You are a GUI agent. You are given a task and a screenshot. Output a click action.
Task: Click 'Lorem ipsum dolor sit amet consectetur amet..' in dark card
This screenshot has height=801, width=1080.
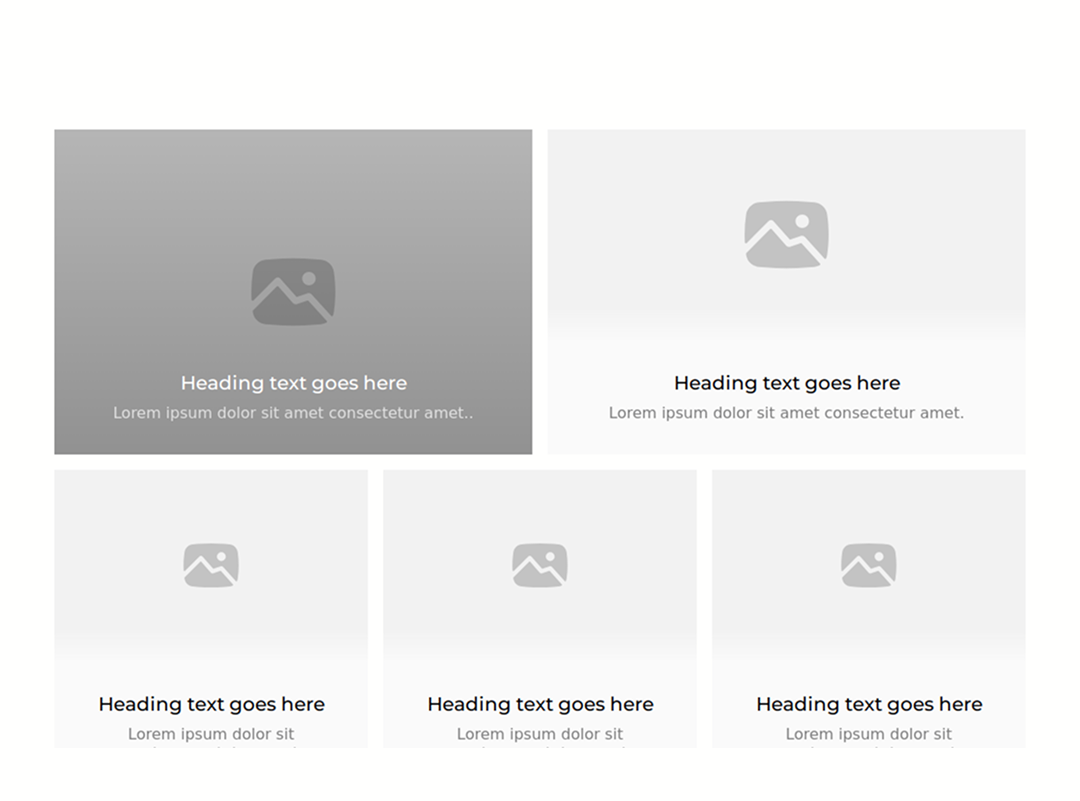[293, 413]
